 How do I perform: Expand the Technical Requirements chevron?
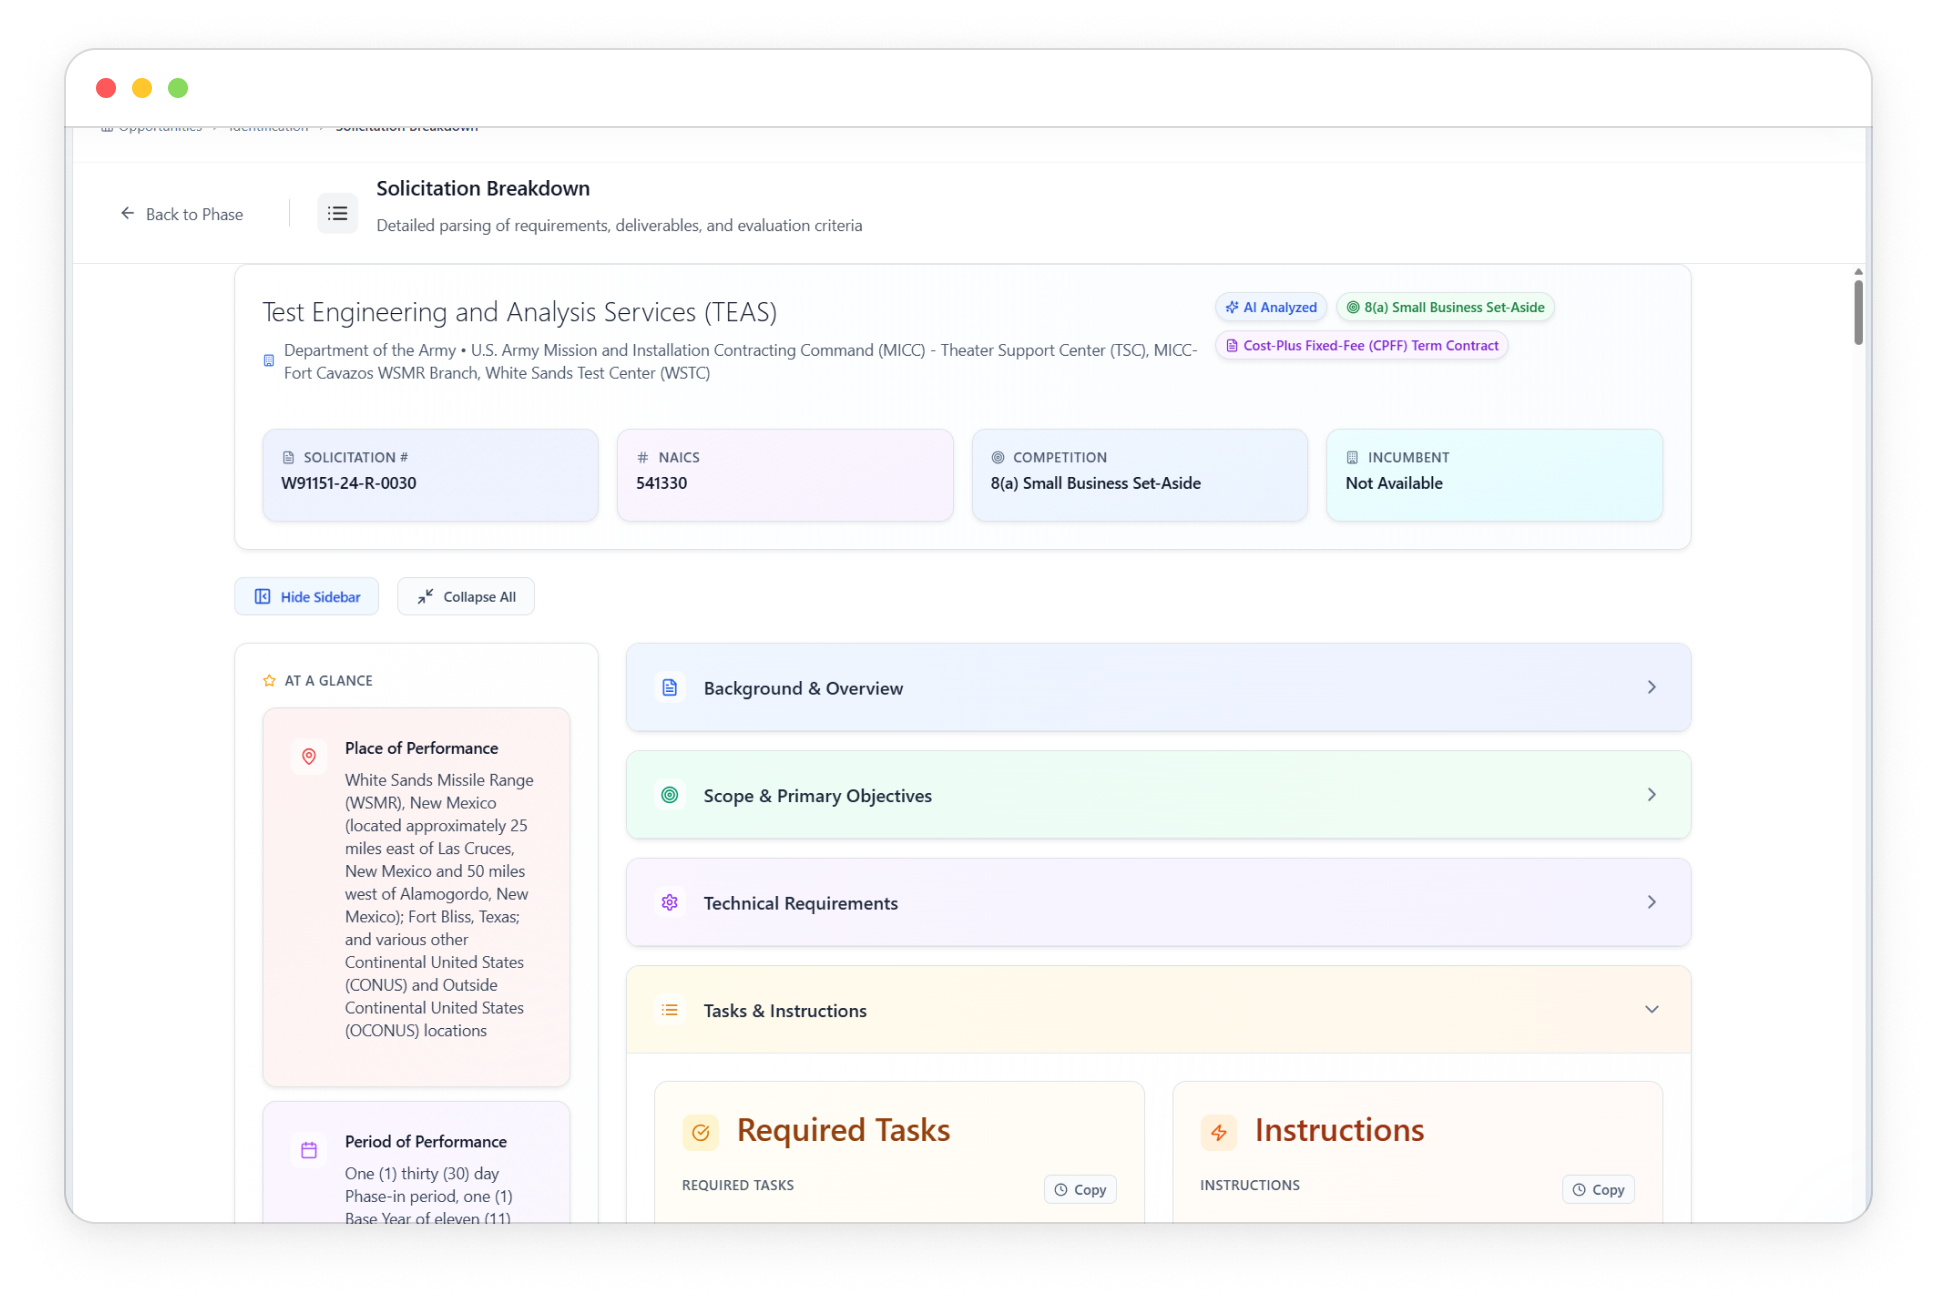[1651, 903]
